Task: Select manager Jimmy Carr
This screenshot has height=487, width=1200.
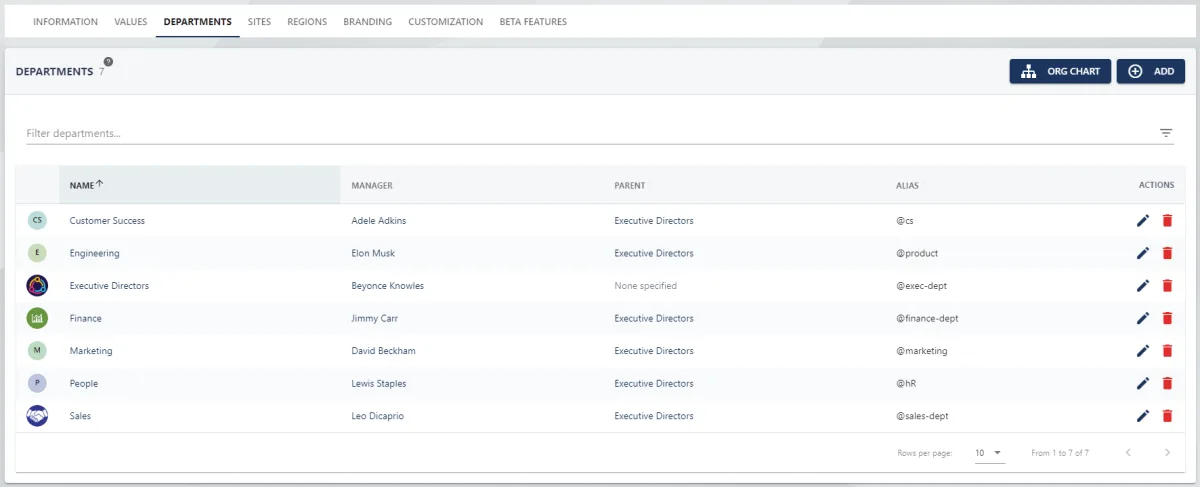Action: coord(375,318)
